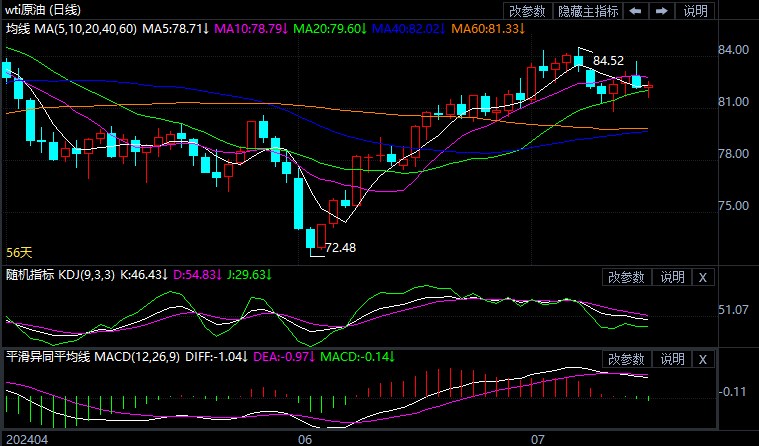
Task: Click the lowest candlestick near 72.48
Action: tap(310, 239)
